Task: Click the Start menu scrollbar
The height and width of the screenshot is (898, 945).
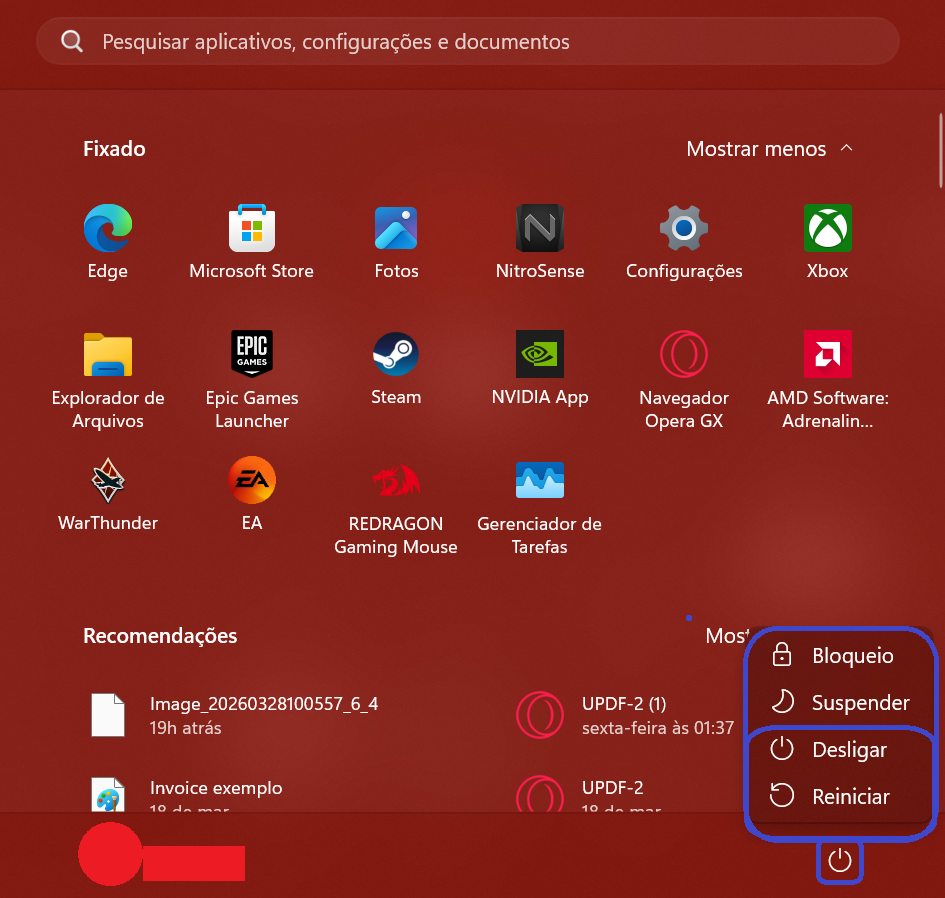Action: (x=941, y=151)
